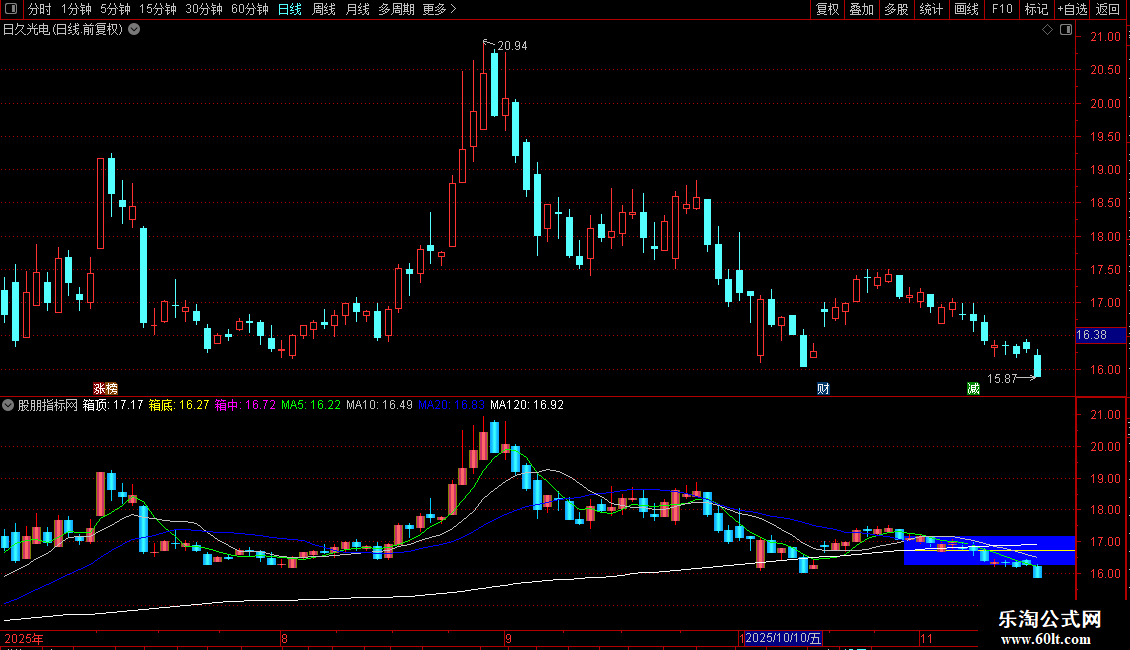Open the 多股 multi-stock view

point(897,9)
